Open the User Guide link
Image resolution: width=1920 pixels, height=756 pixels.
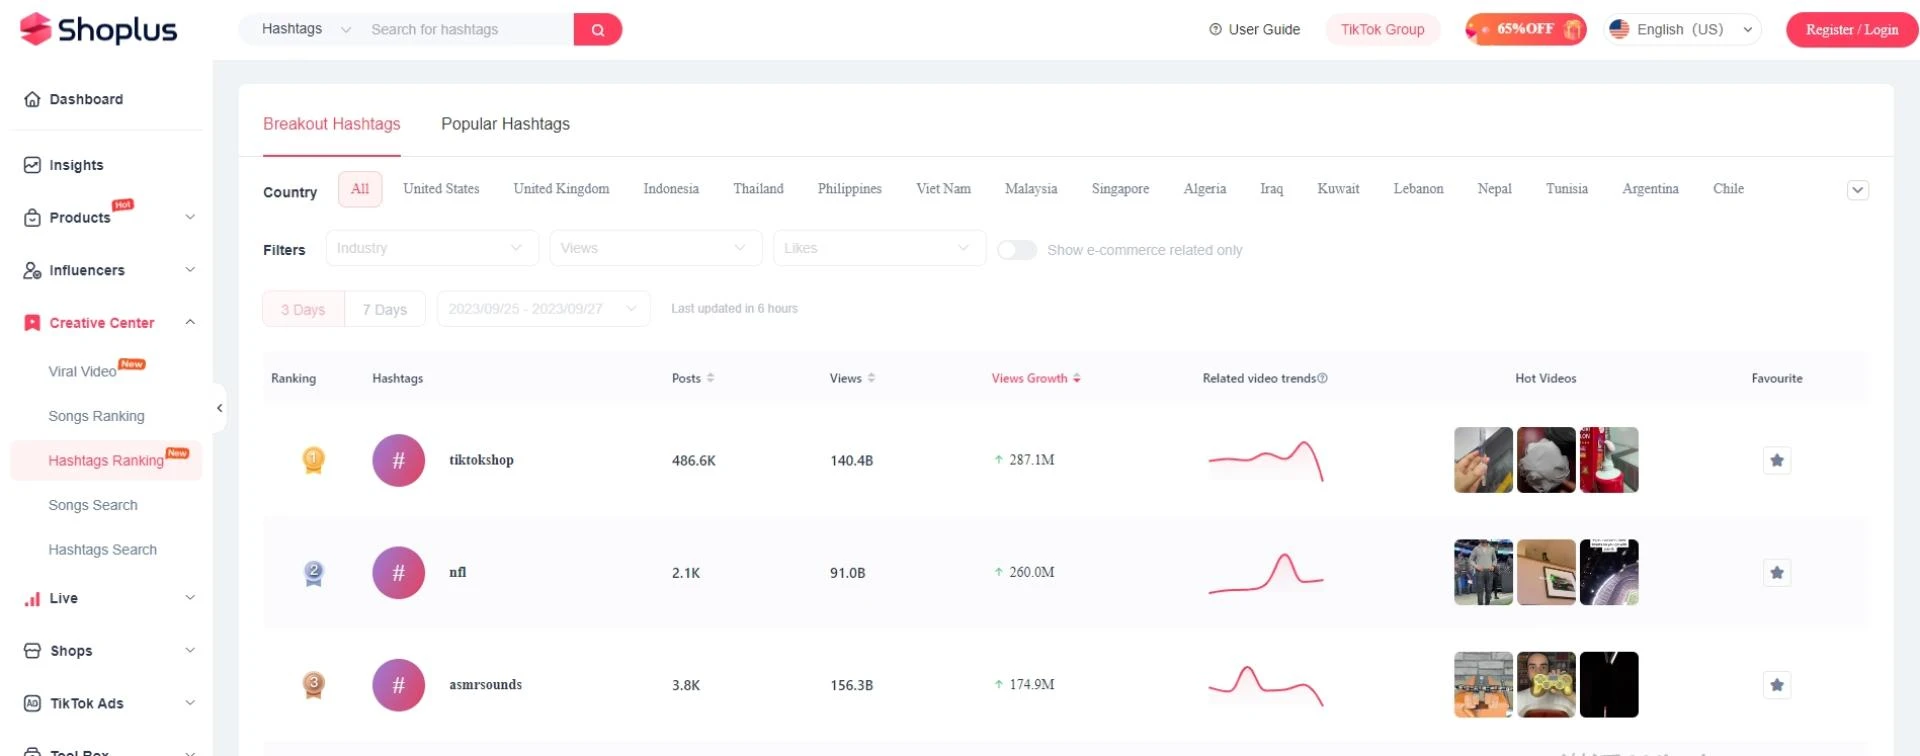pos(1255,30)
